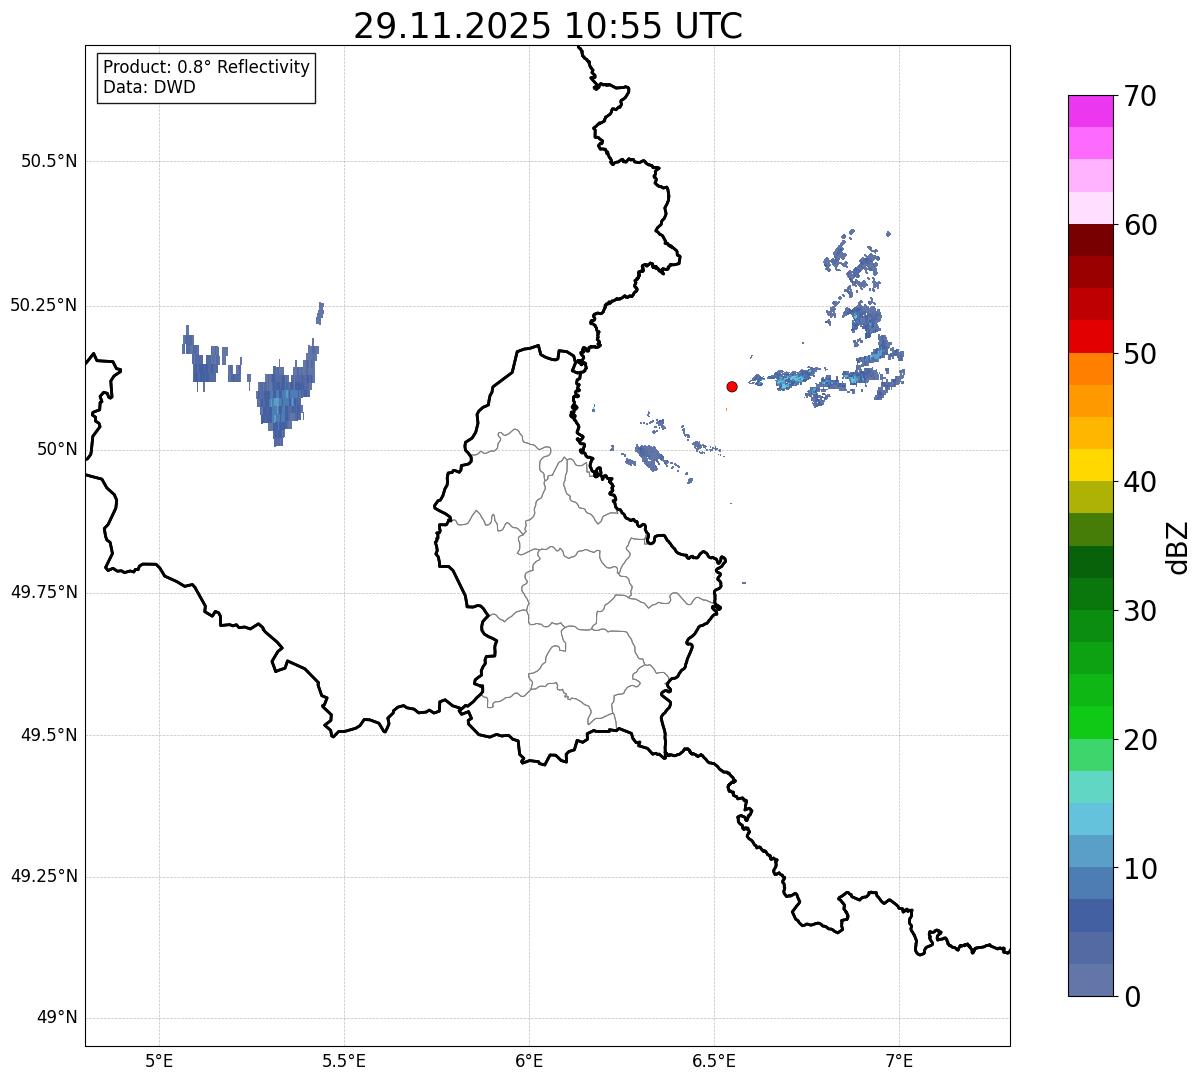Click the 49.25°N latitude label

[44, 876]
